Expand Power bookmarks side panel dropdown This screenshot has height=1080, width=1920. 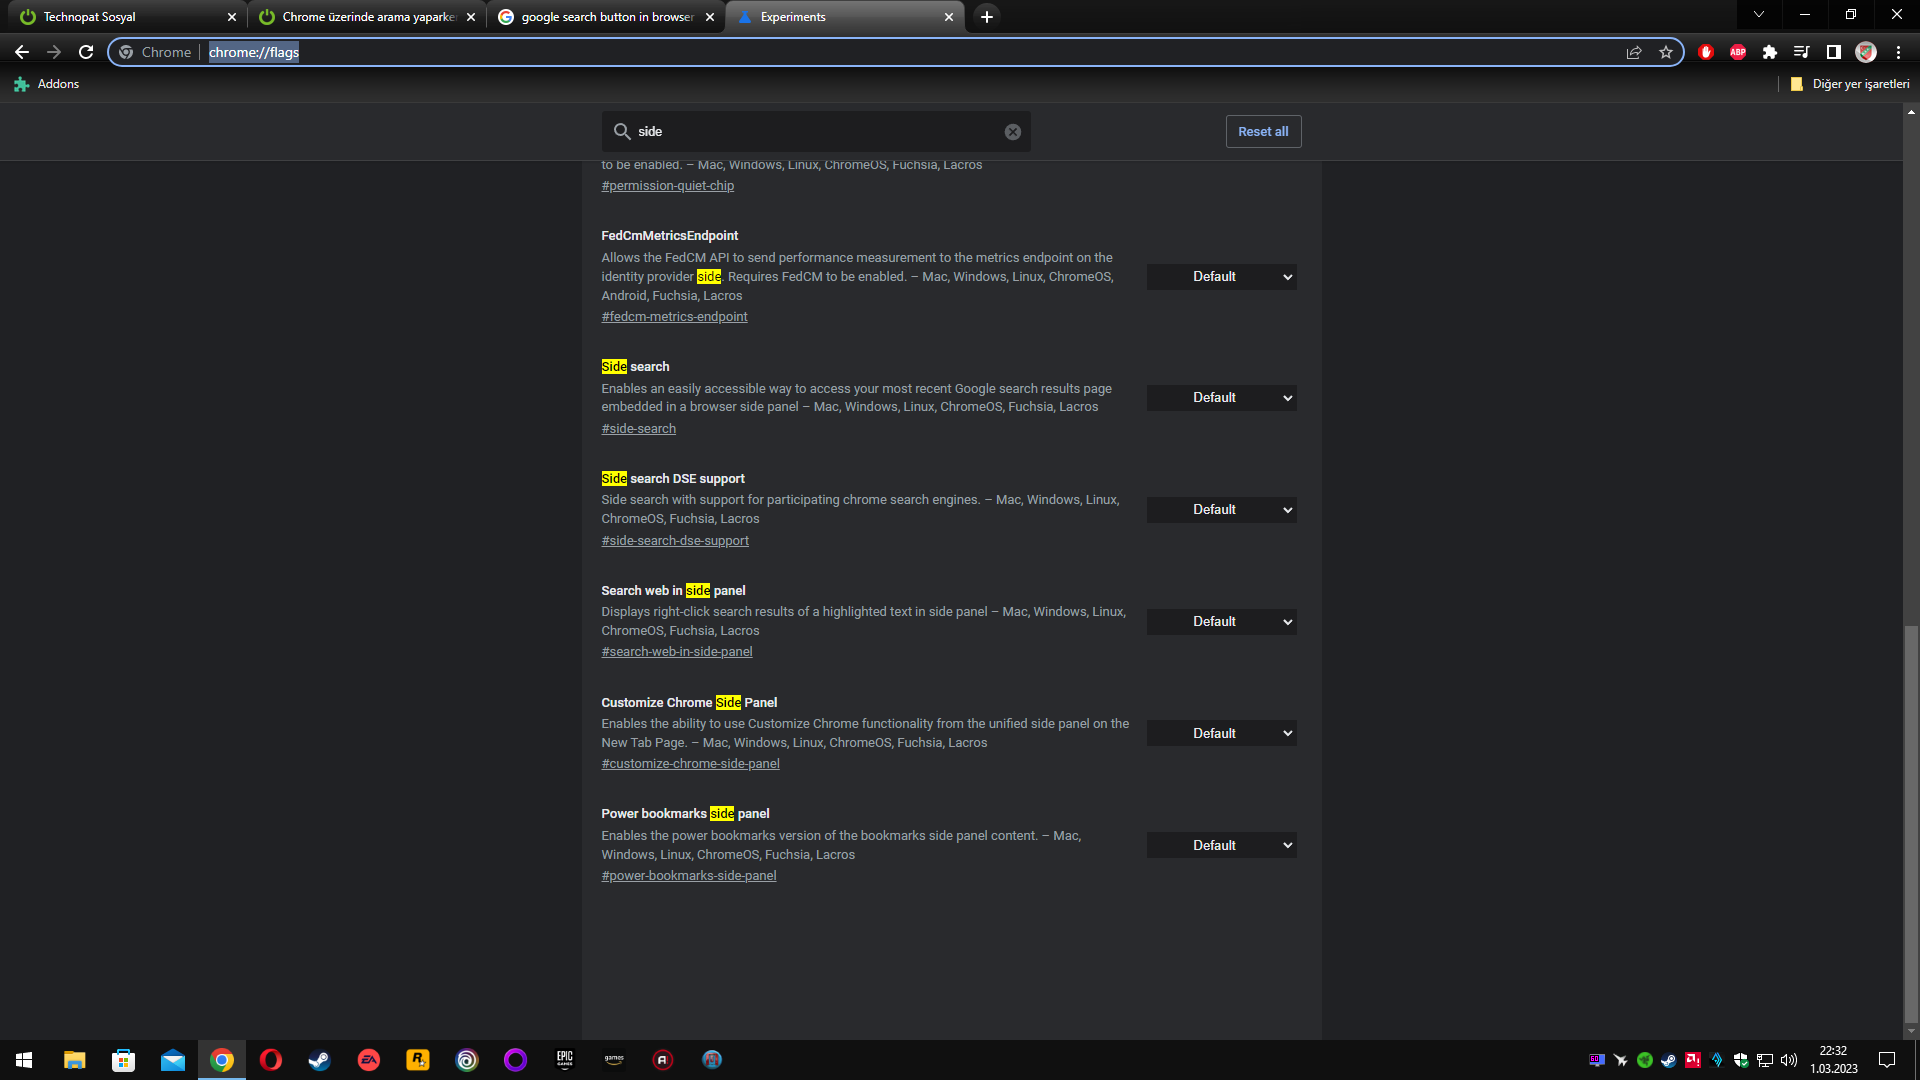(1221, 846)
